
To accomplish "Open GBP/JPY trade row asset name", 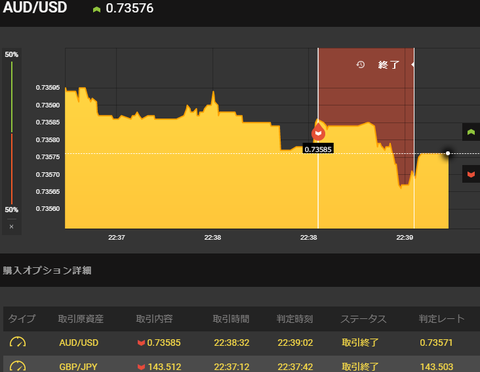I will (78, 367).
